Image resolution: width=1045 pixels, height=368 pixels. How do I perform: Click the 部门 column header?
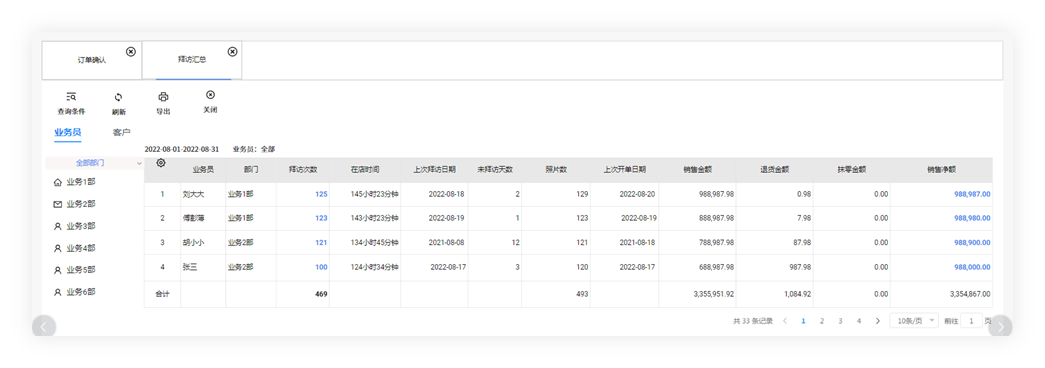[251, 170]
